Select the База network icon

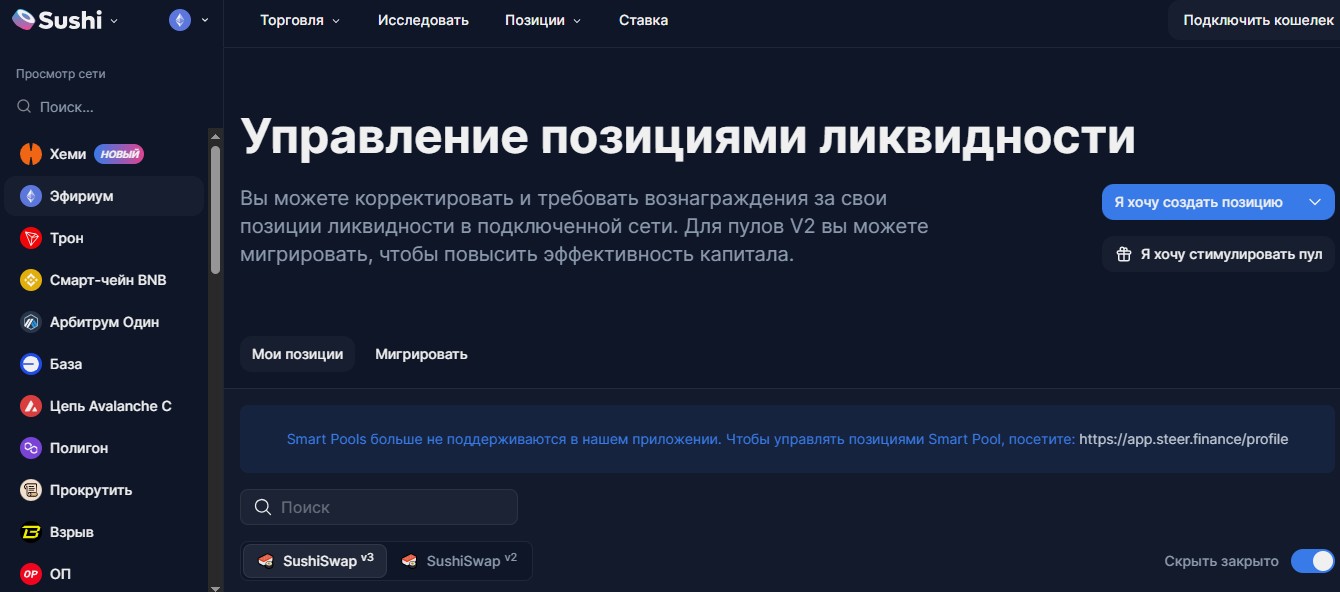pos(31,364)
